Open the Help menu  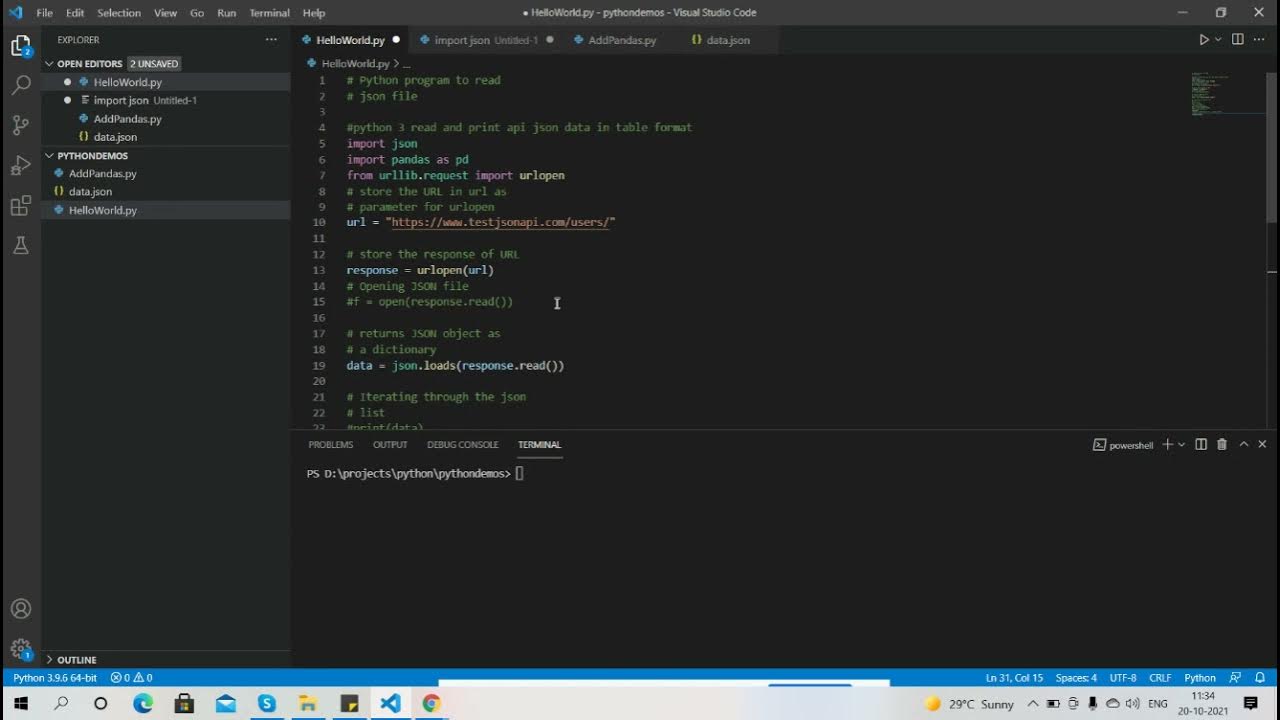click(314, 13)
